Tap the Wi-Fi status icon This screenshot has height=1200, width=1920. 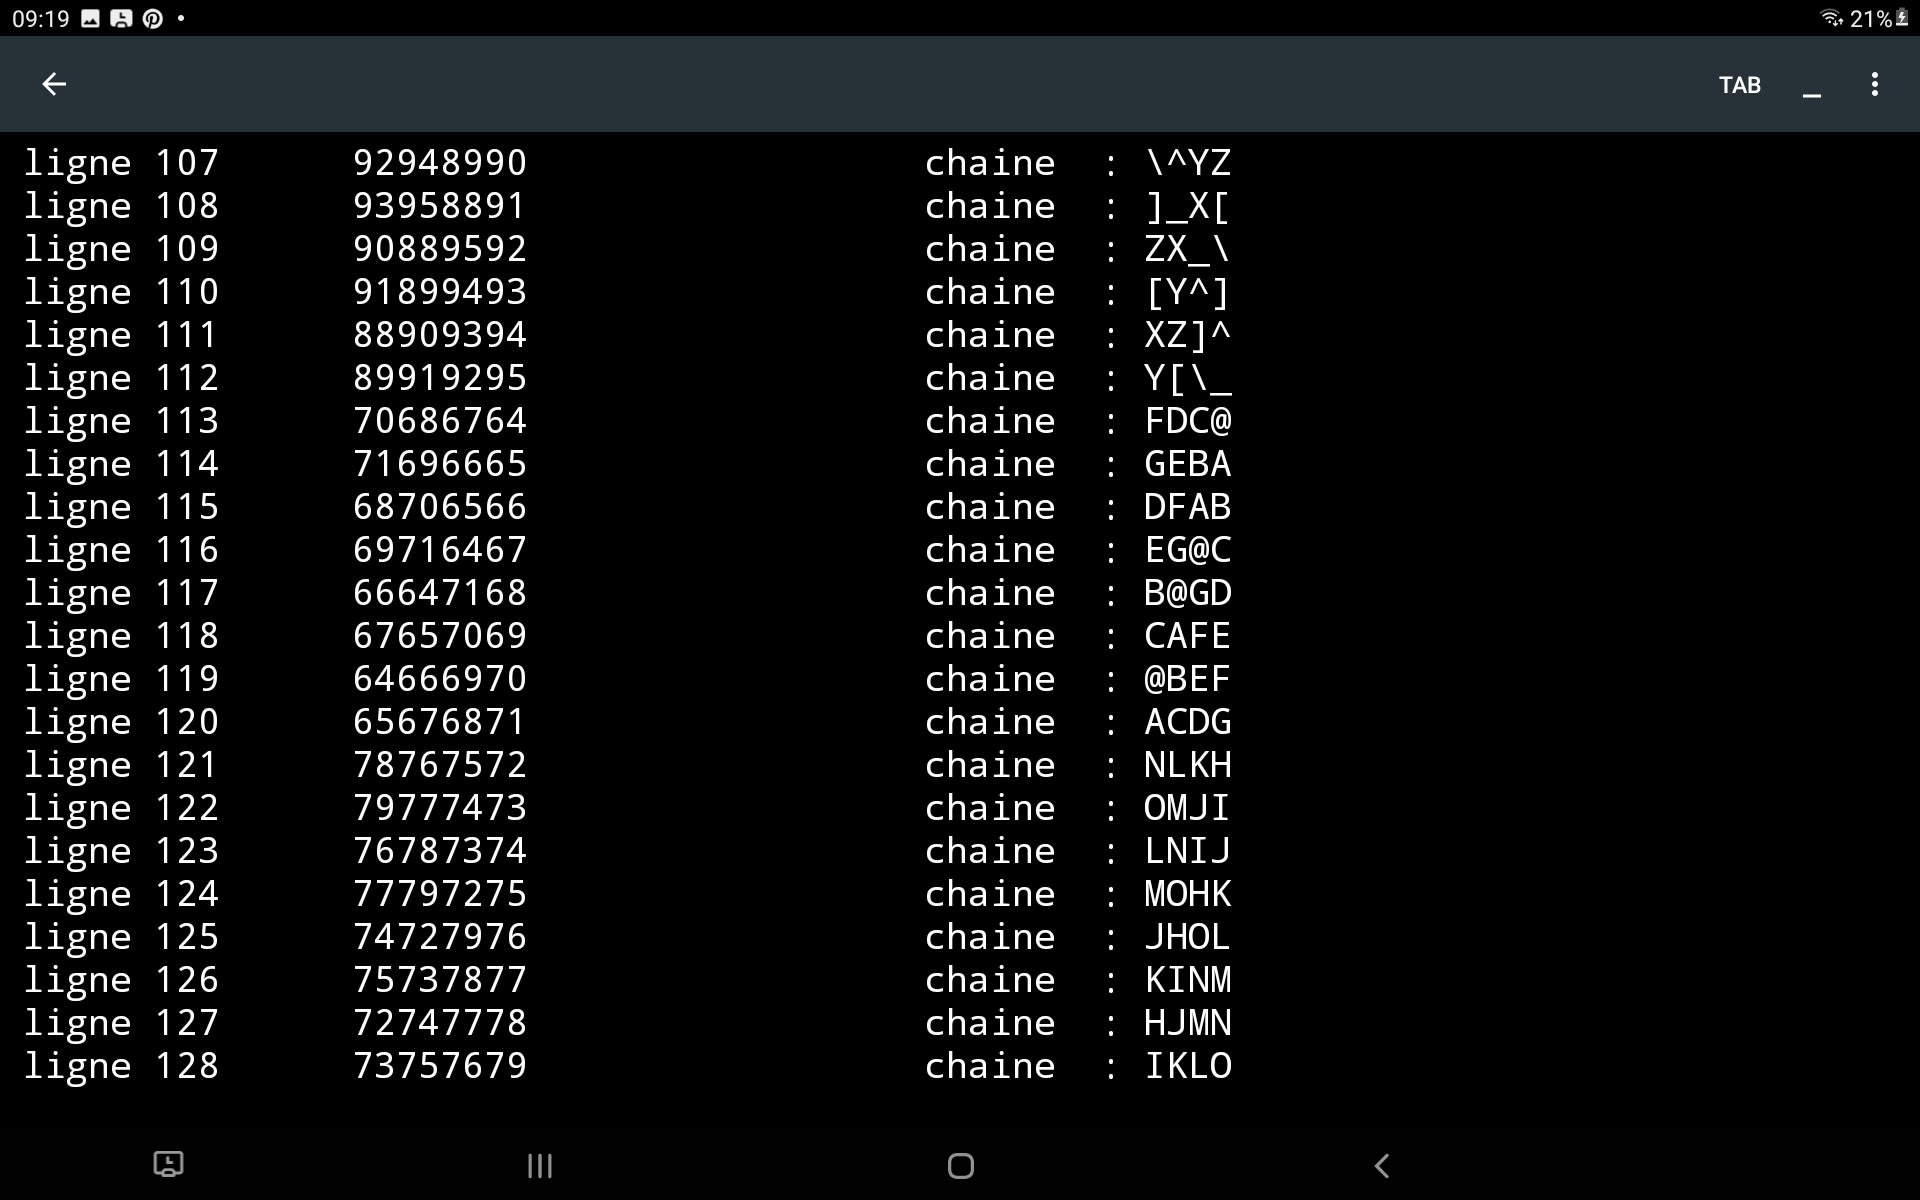[1830, 18]
